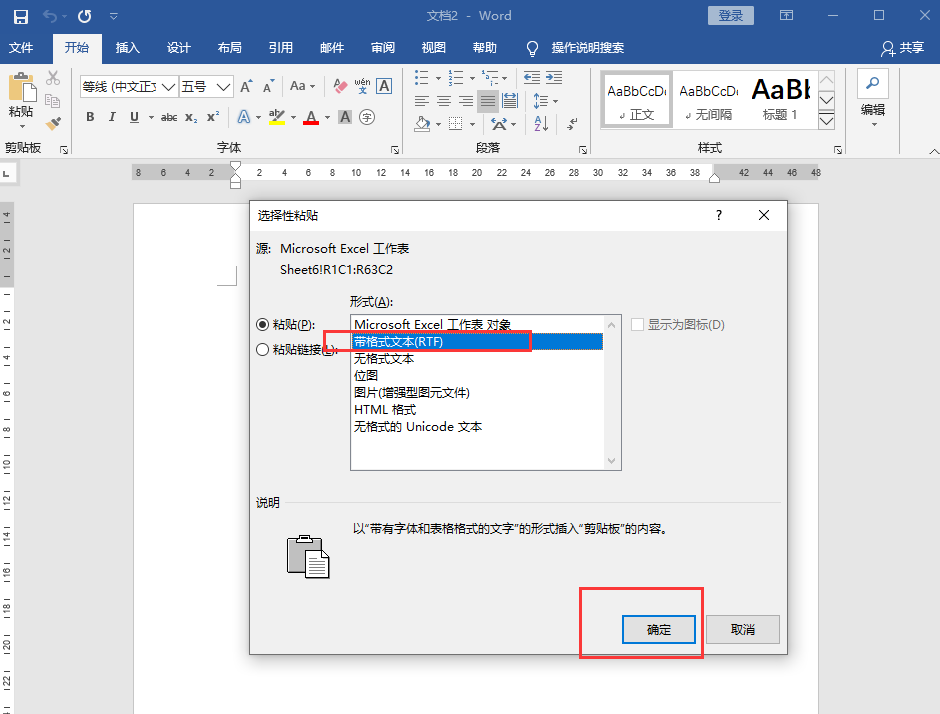Open the 编辑 search group
This screenshot has height=714, width=940.
point(872,99)
